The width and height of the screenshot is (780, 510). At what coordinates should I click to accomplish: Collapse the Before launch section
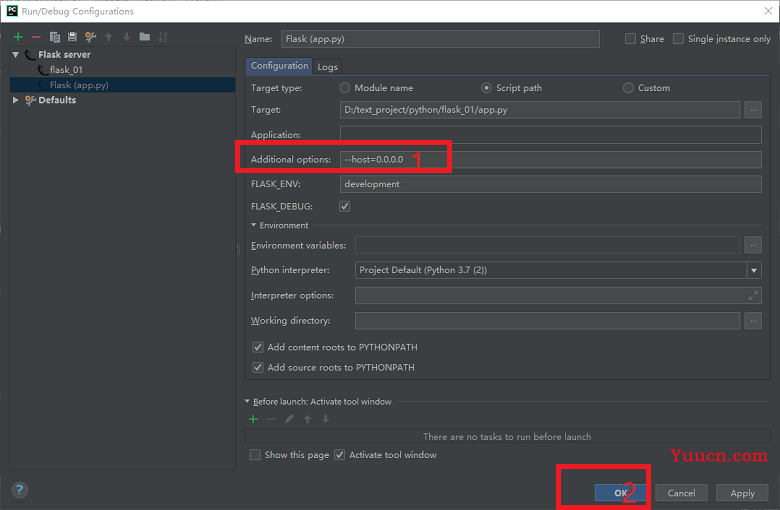pos(247,401)
